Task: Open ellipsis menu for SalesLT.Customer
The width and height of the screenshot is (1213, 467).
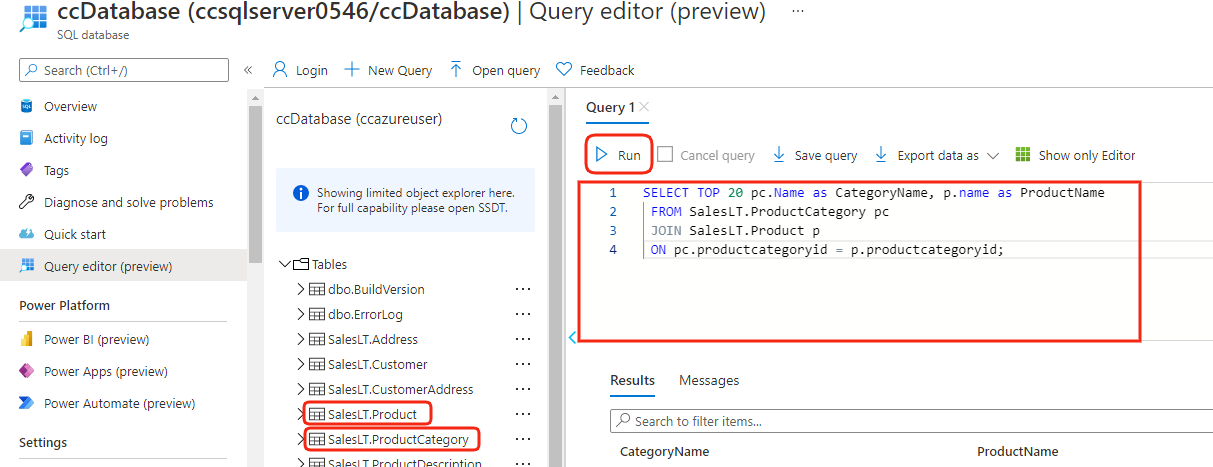Action: click(x=522, y=364)
